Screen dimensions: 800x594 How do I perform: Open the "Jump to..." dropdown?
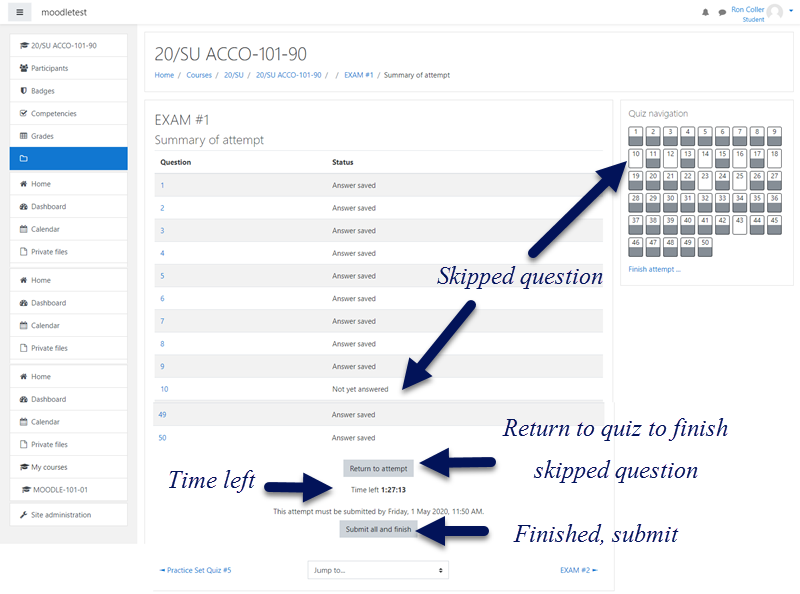pos(377,568)
